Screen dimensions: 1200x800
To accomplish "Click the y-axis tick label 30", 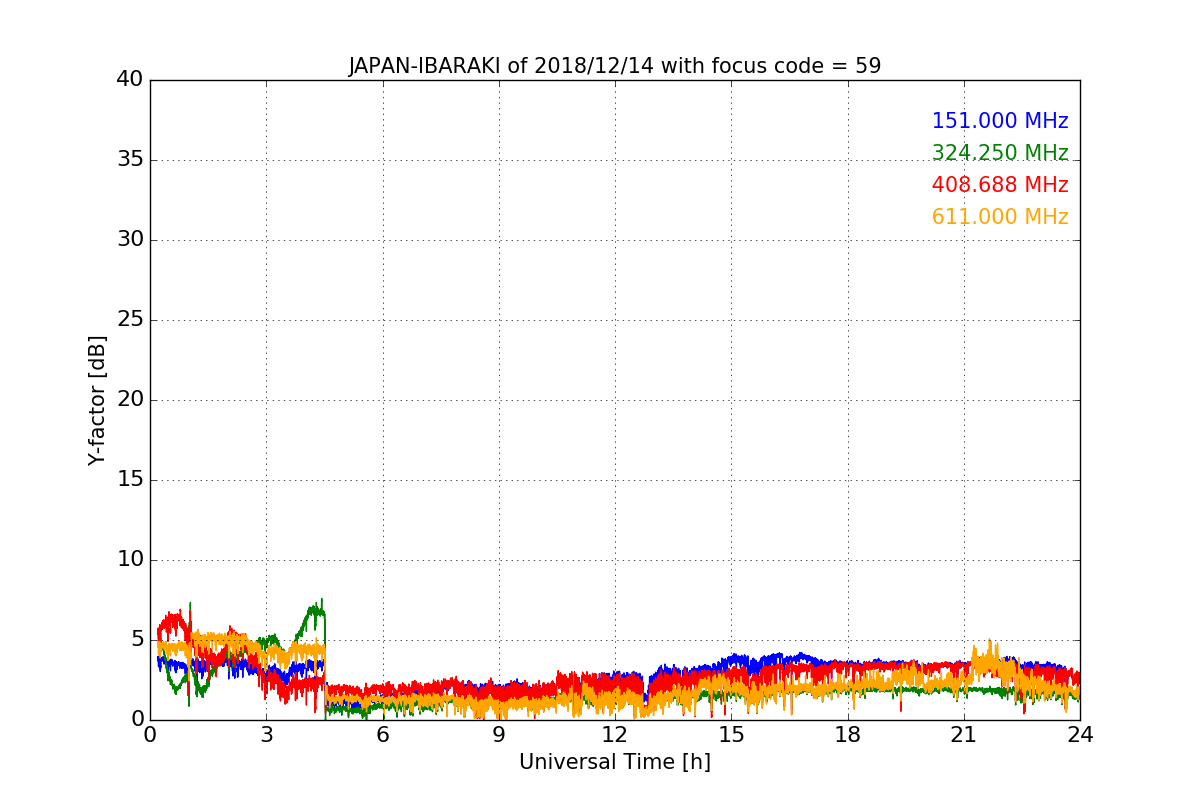I will (x=130, y=240).
